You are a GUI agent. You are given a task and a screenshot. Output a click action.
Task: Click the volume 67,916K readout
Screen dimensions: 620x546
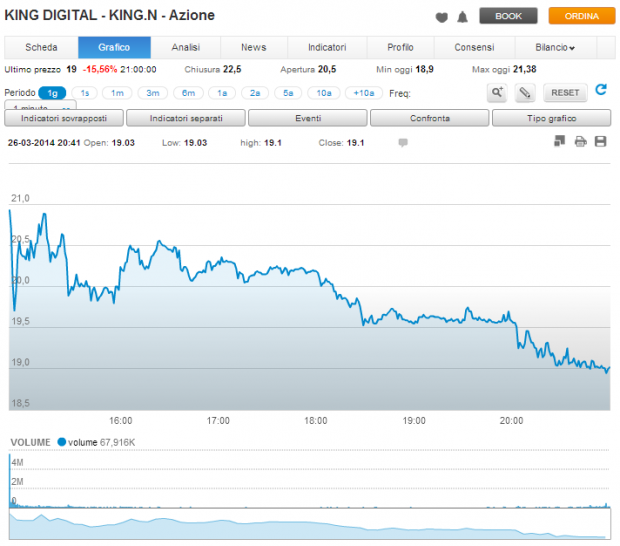point(102,442)
